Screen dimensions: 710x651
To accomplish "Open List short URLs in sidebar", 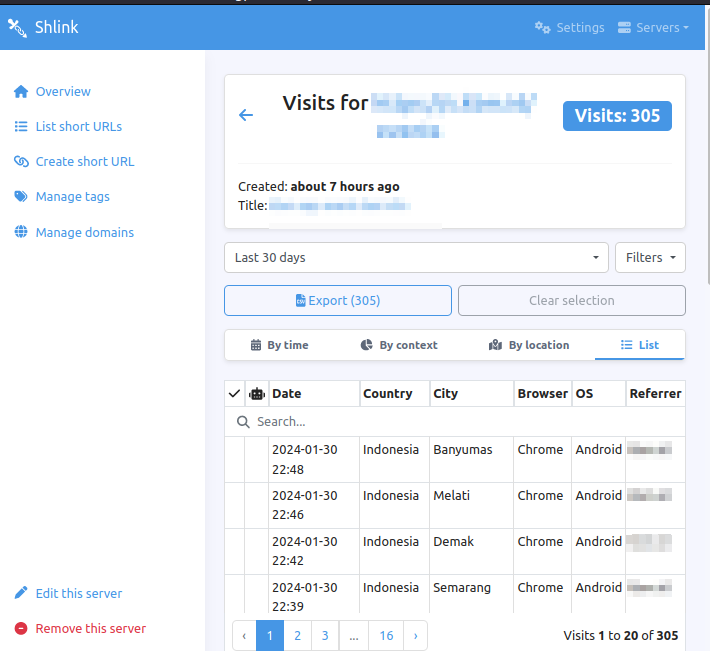I will pyautogui.click(x=79, y=126).
